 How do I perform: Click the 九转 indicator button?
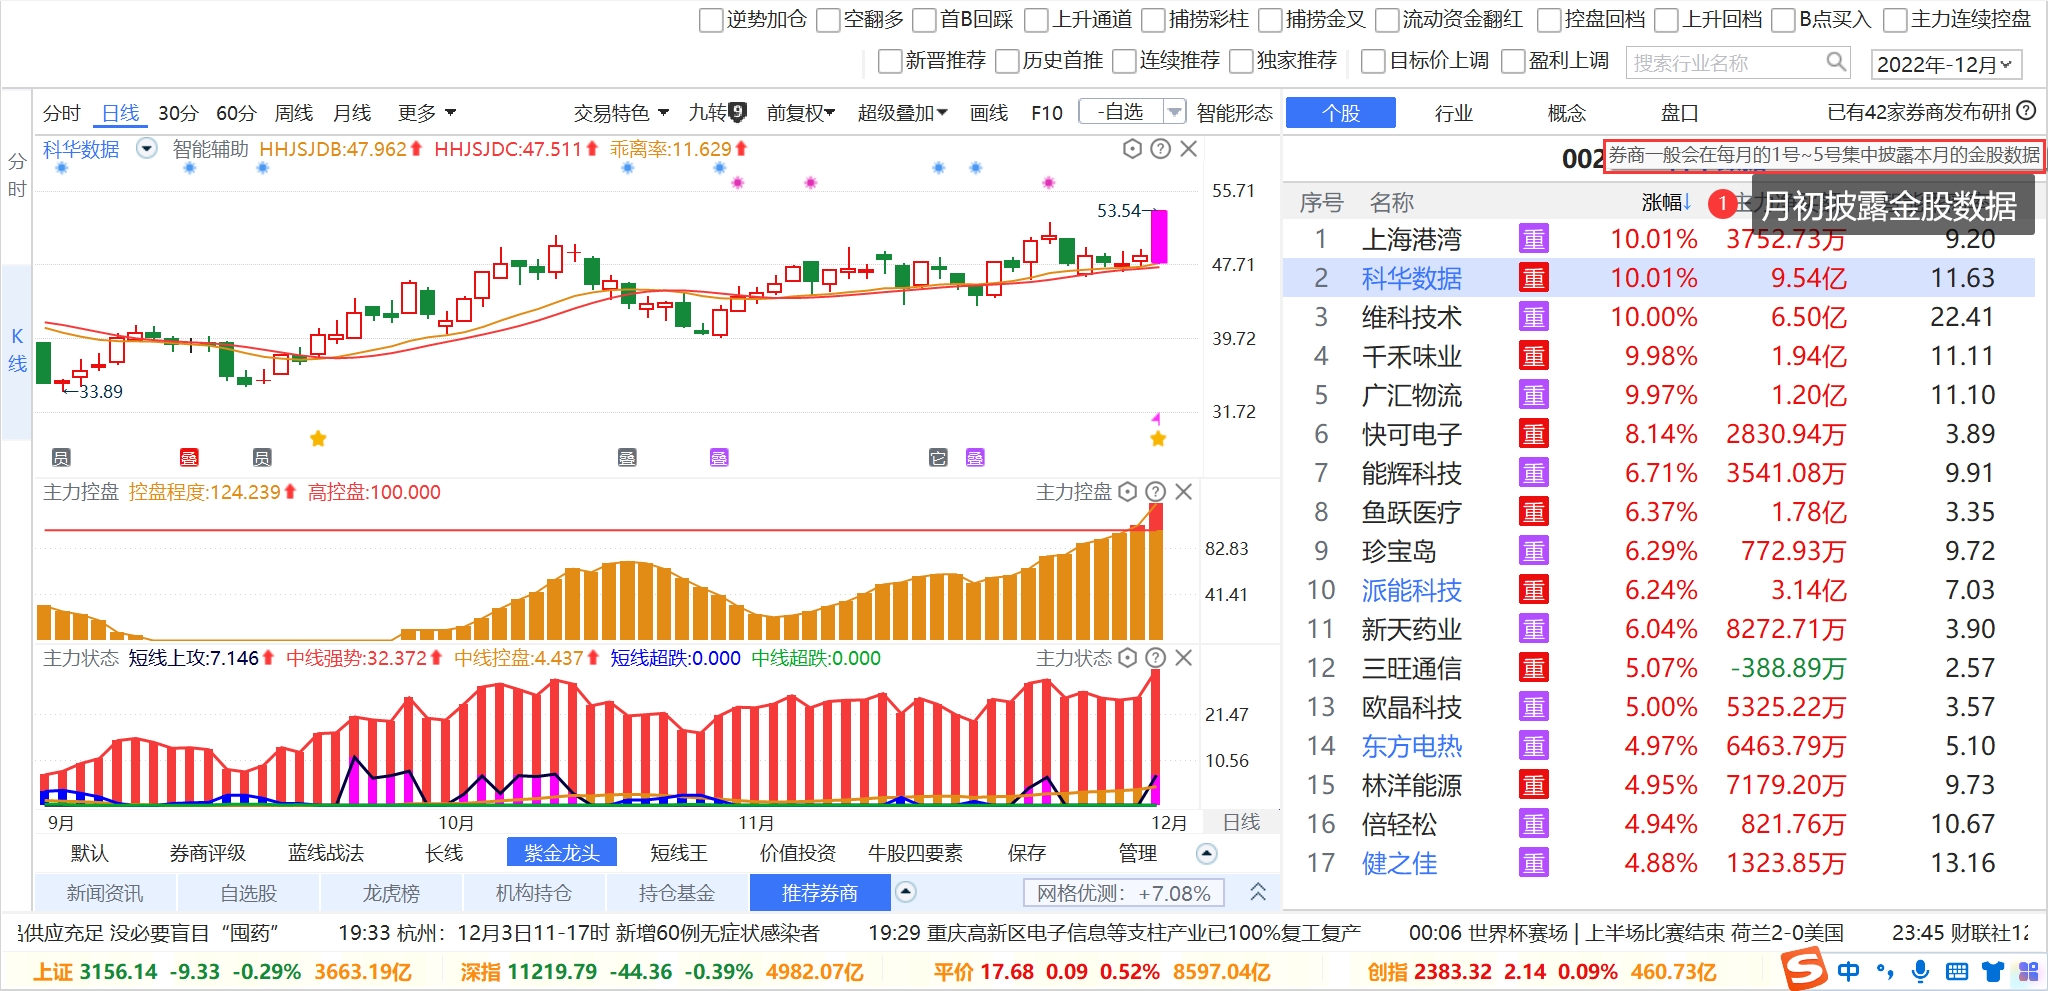717,113
